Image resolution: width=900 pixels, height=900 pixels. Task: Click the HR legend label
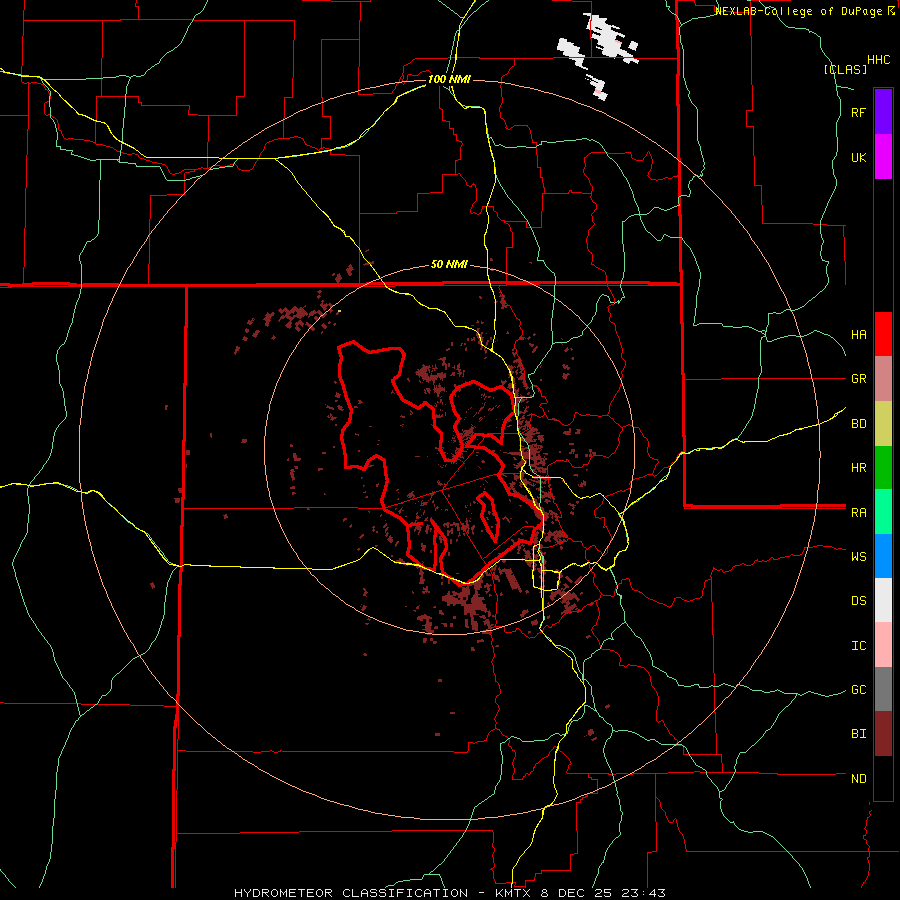(x=858, y=468)
